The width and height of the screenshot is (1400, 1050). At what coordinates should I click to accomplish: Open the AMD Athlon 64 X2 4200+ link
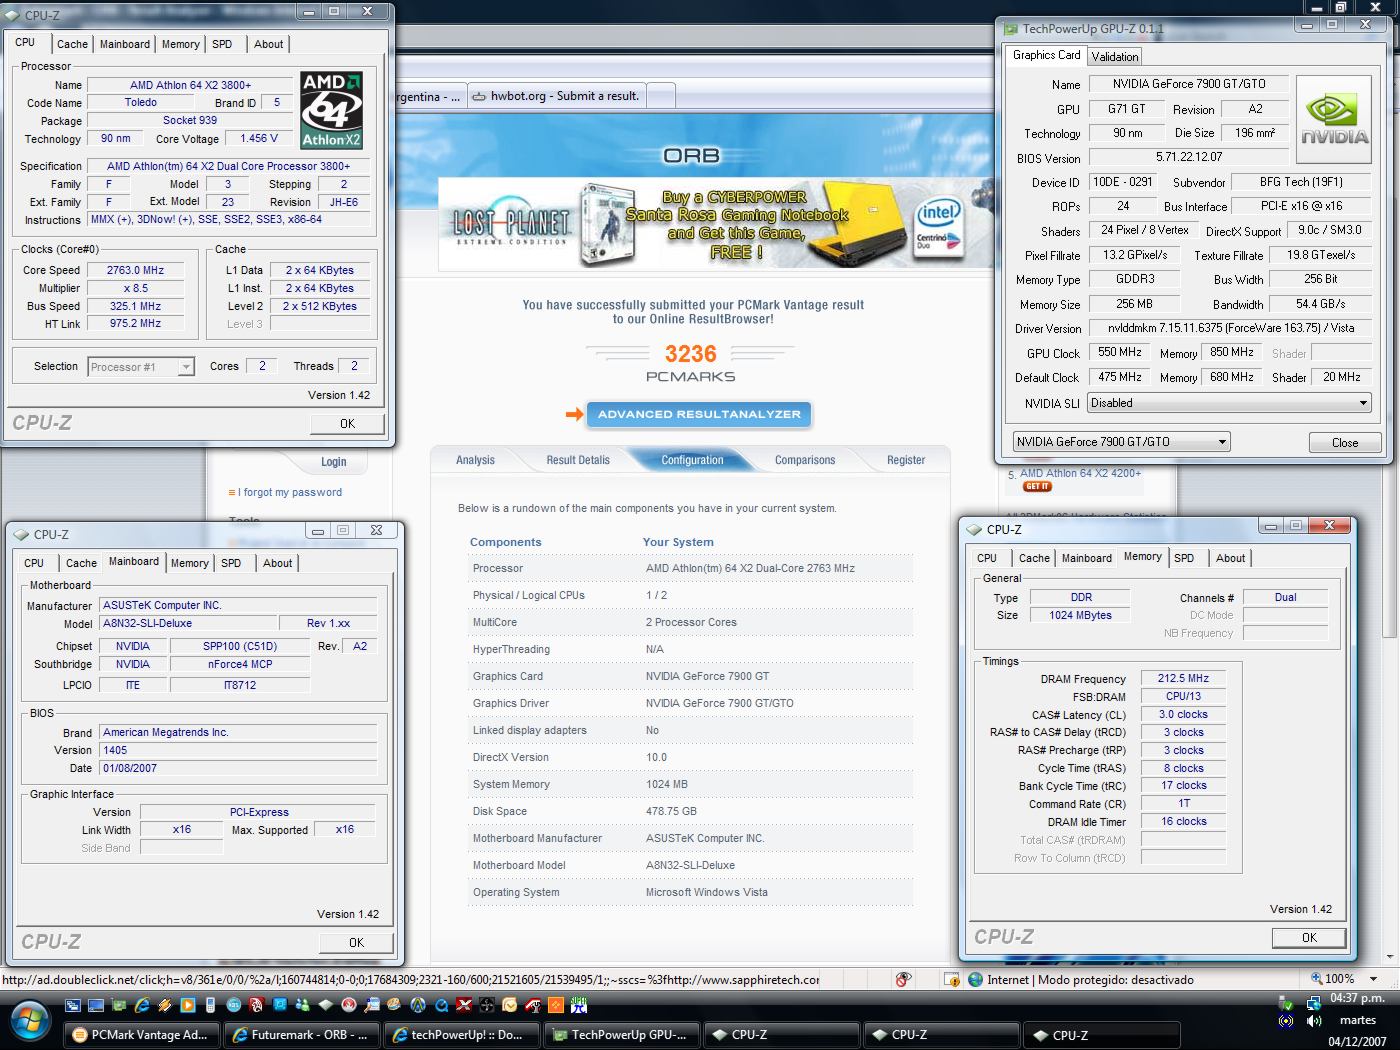(1080, 473)
